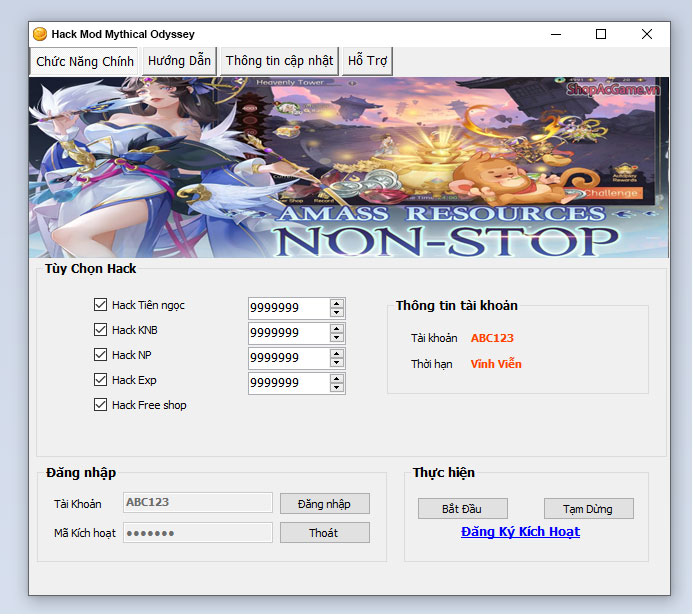
Task: Raise the Hack Exp value with up arrow
Action: click(337, 379)
